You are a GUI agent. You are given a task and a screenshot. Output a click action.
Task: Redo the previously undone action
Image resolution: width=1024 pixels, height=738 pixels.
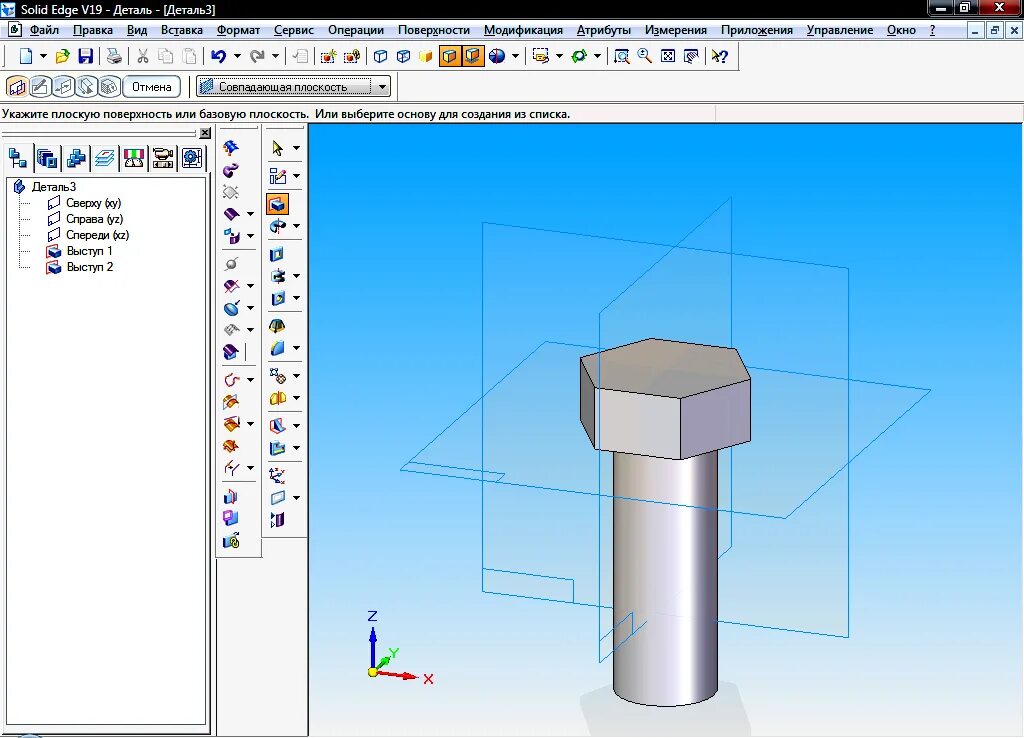point(257,56)
